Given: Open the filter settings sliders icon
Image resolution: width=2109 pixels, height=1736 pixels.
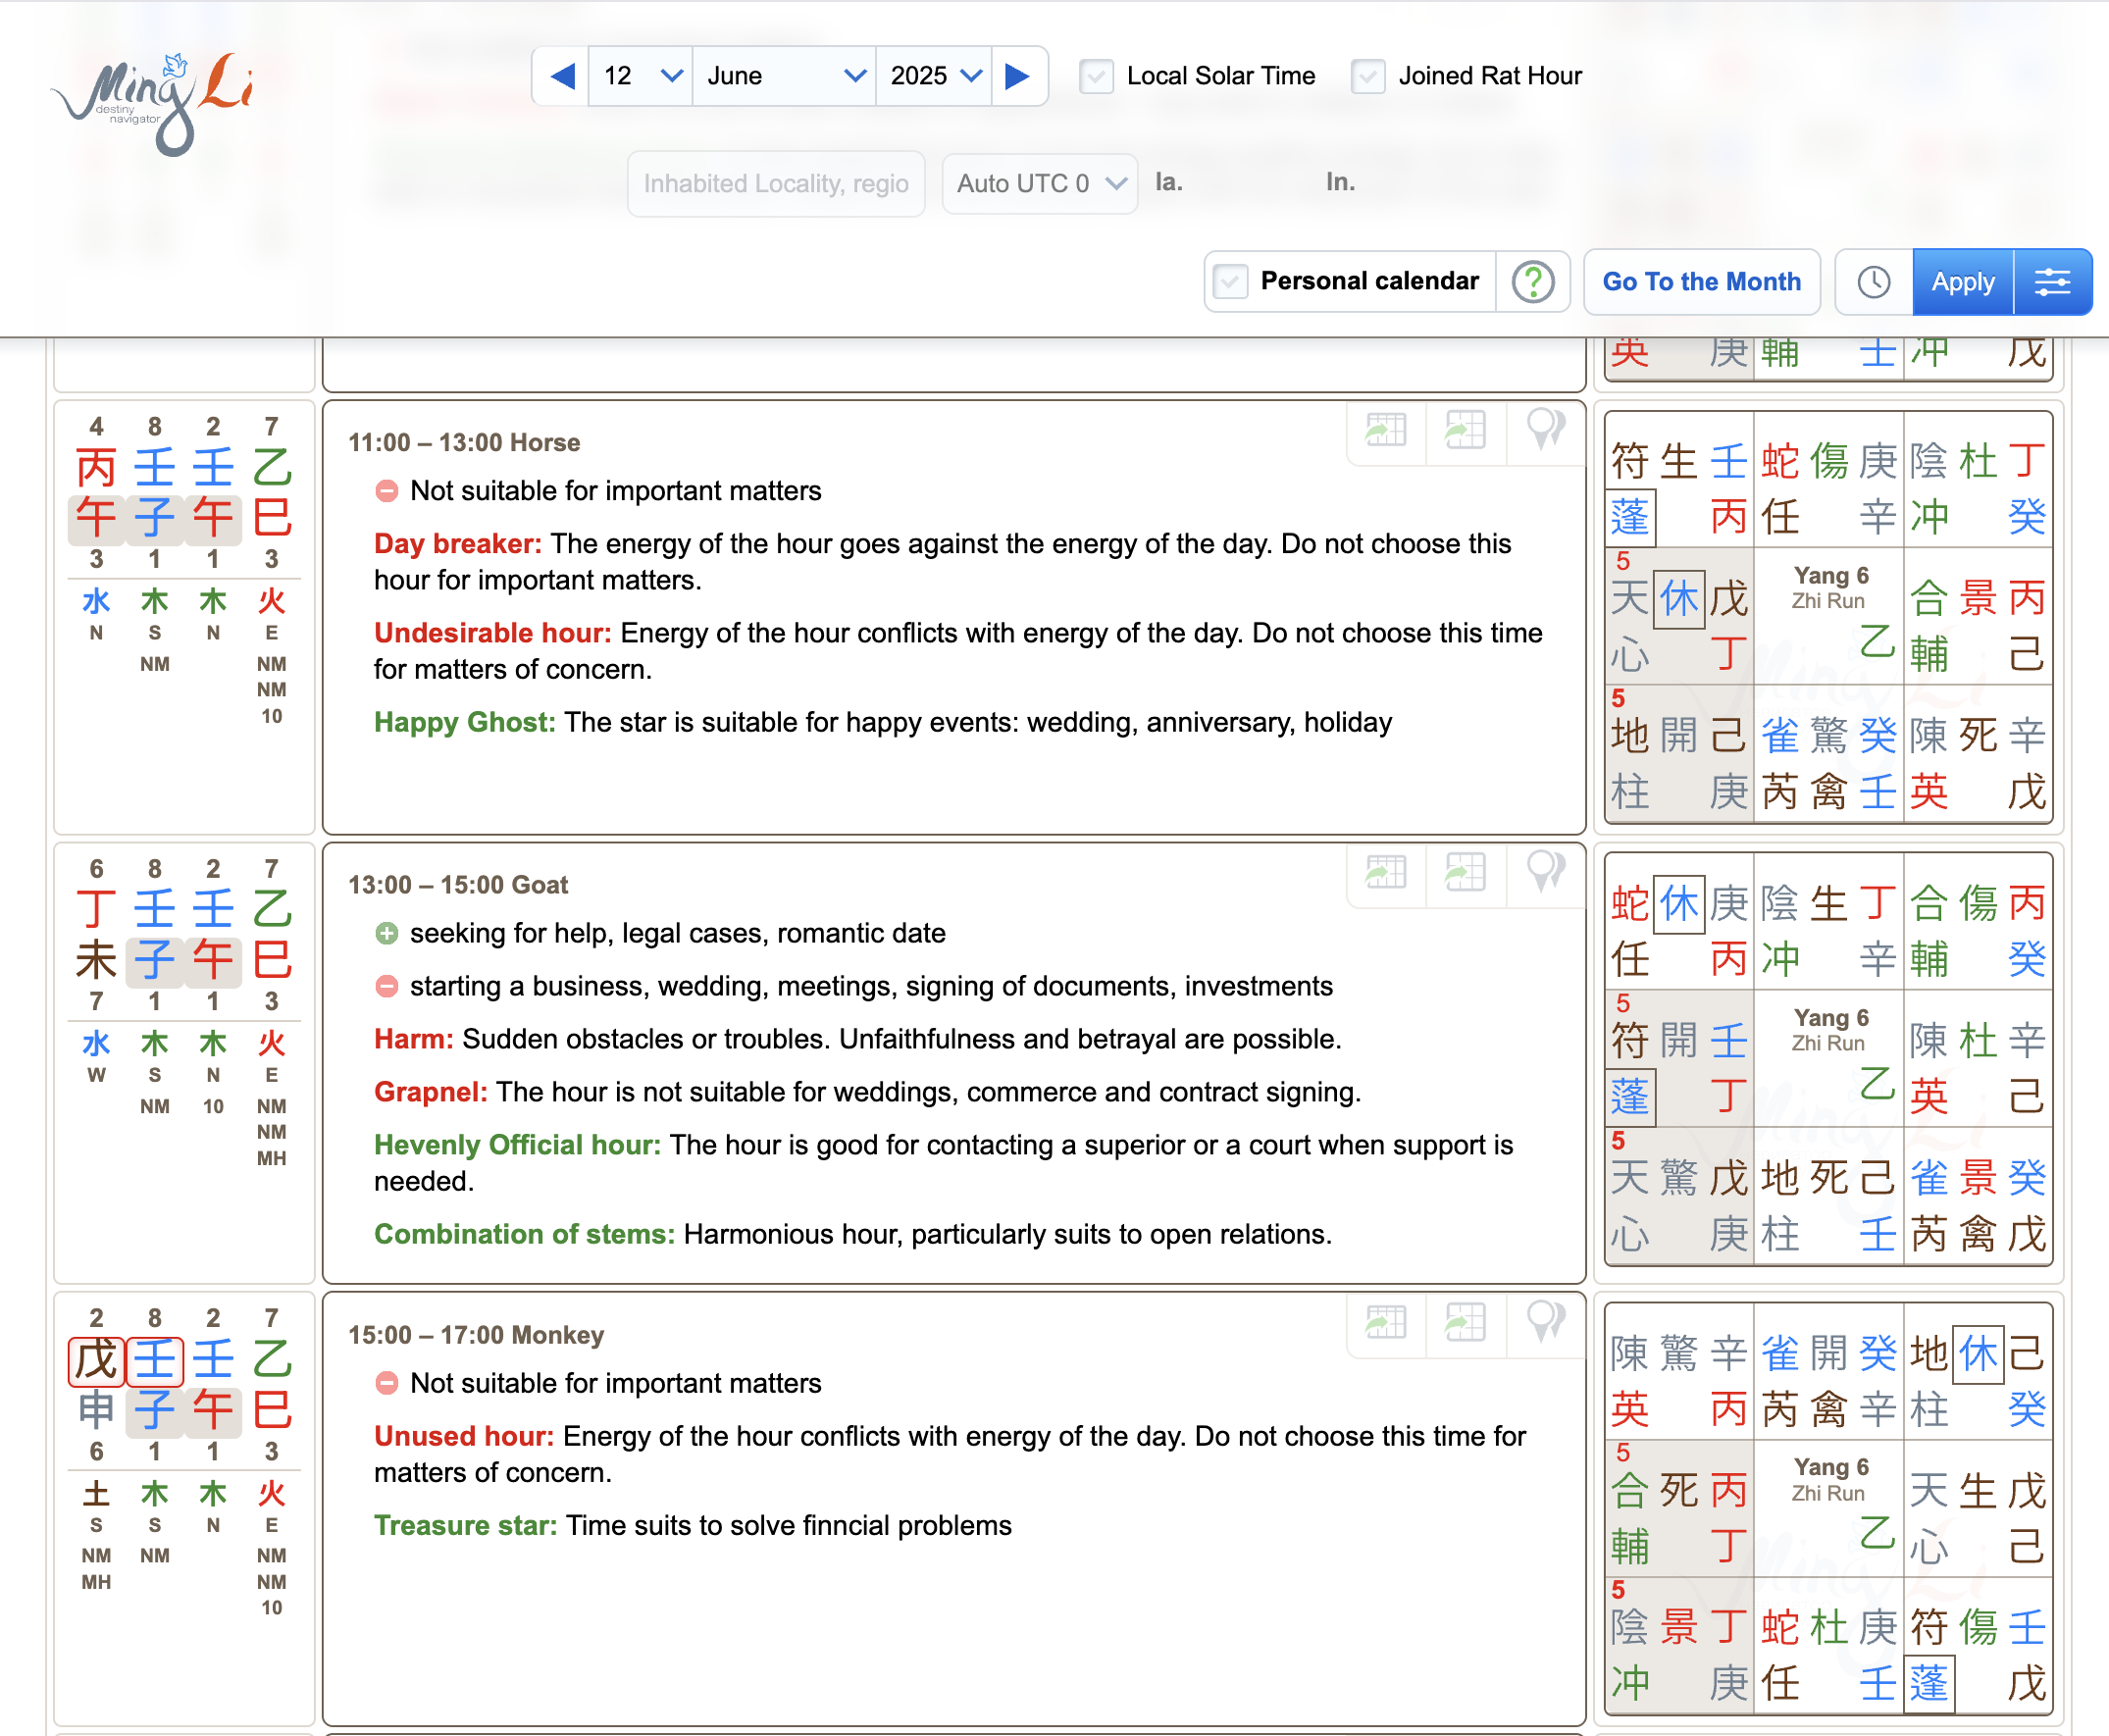Looking at the screenshot, I should [x=2052, y=281].
